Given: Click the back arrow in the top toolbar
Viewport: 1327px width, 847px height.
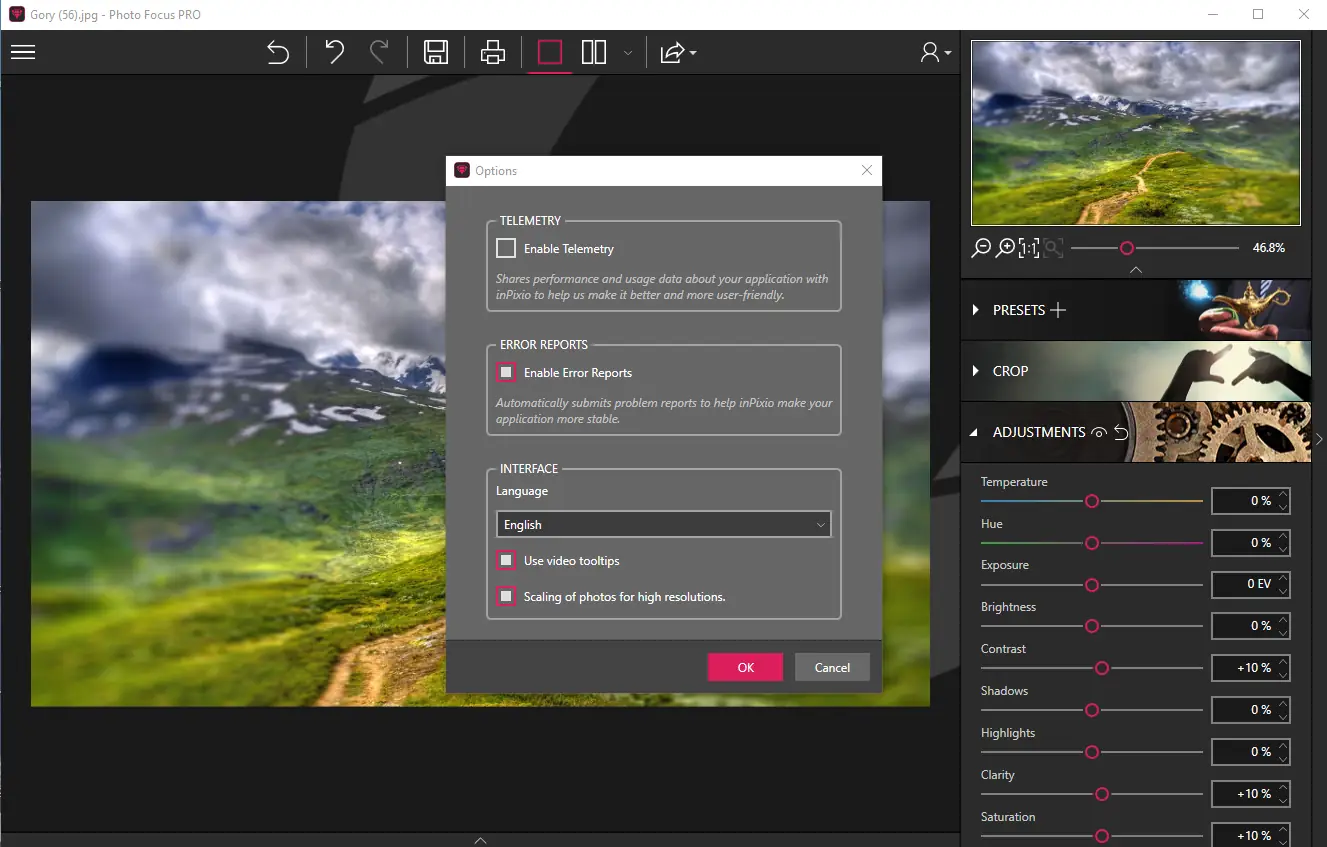Looking at the screenshot, I should pyautogui.click(x=278, y=52).
